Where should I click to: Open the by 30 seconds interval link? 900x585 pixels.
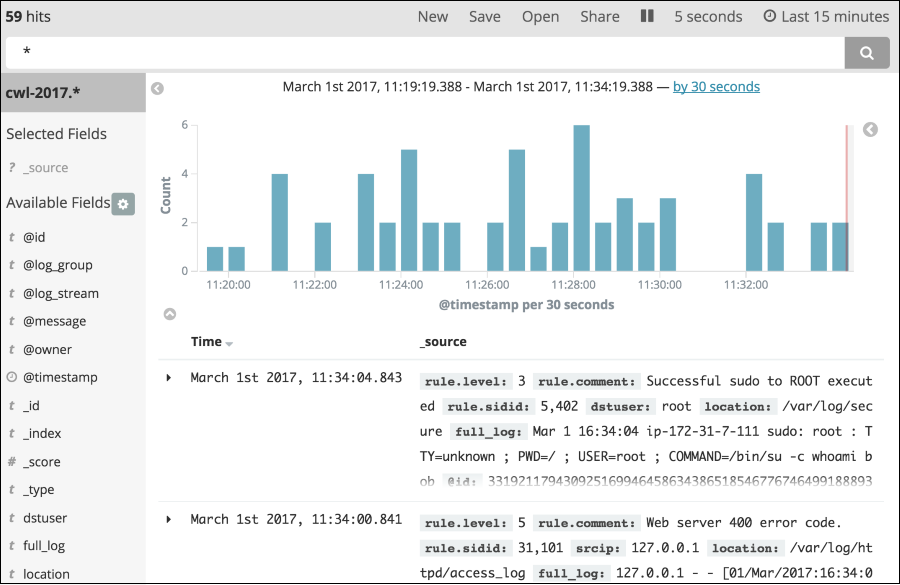coord(716,86)
